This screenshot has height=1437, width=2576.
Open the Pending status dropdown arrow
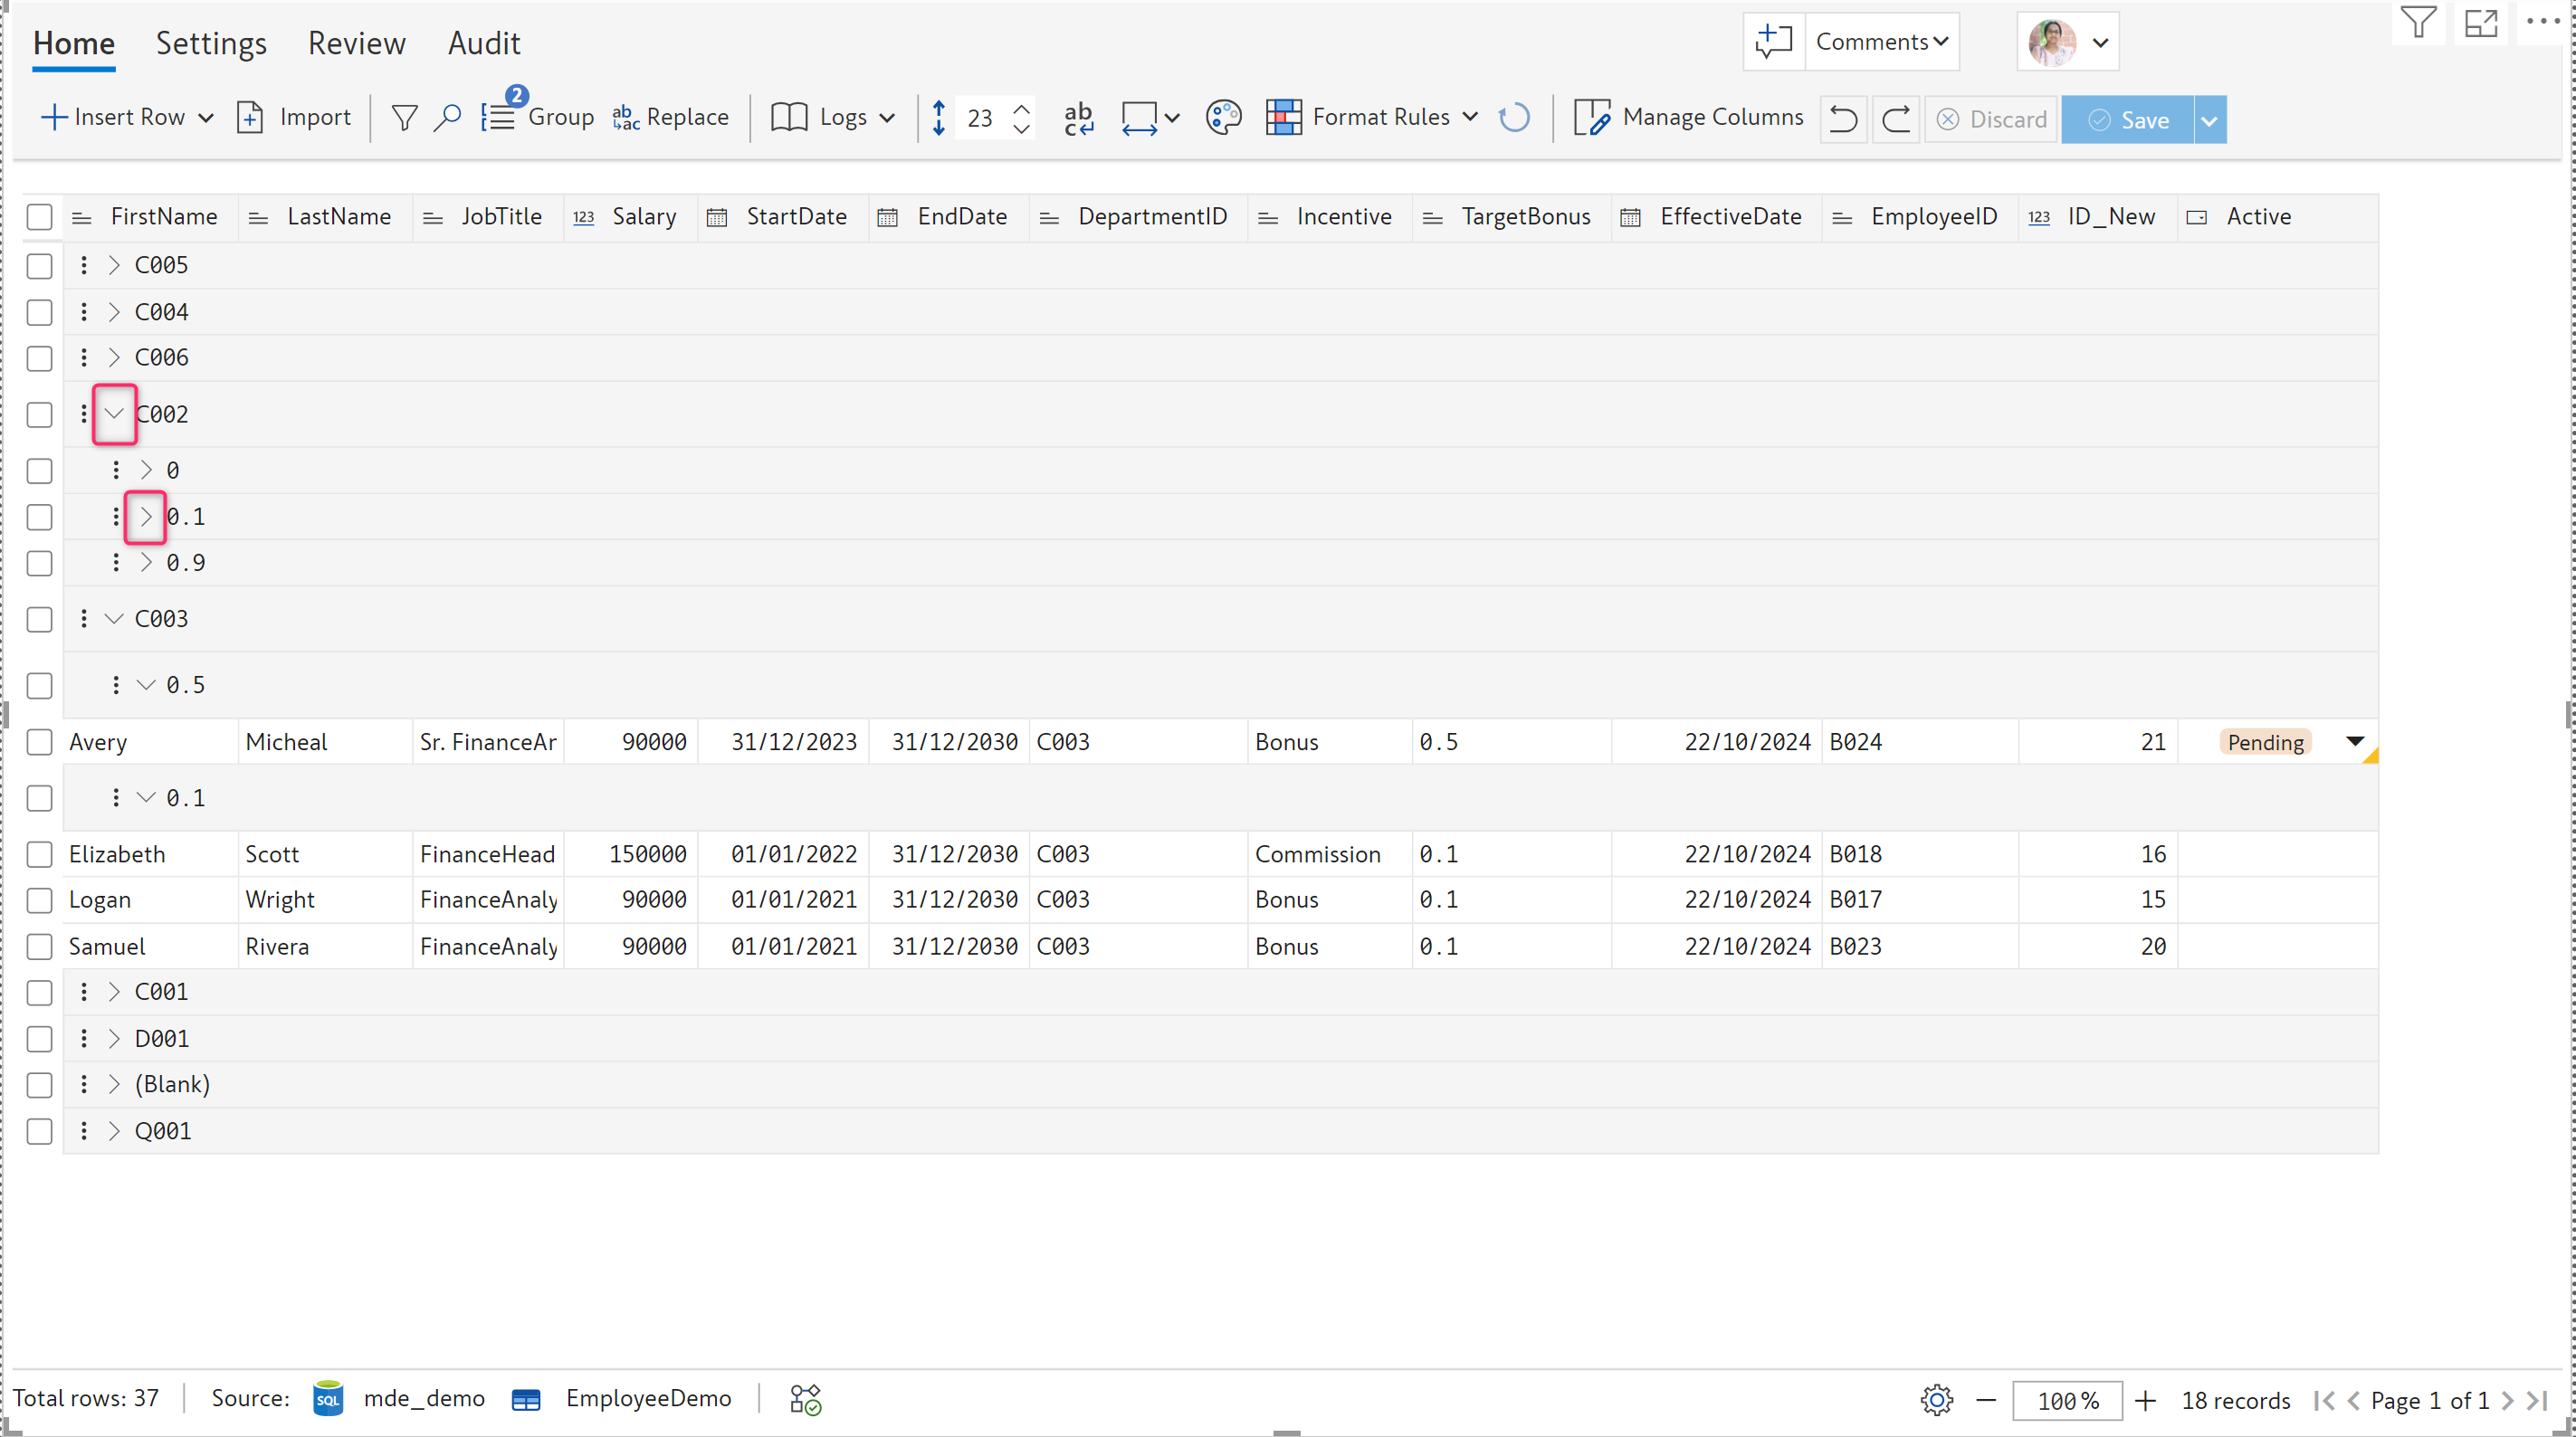tap(2354, 741)
